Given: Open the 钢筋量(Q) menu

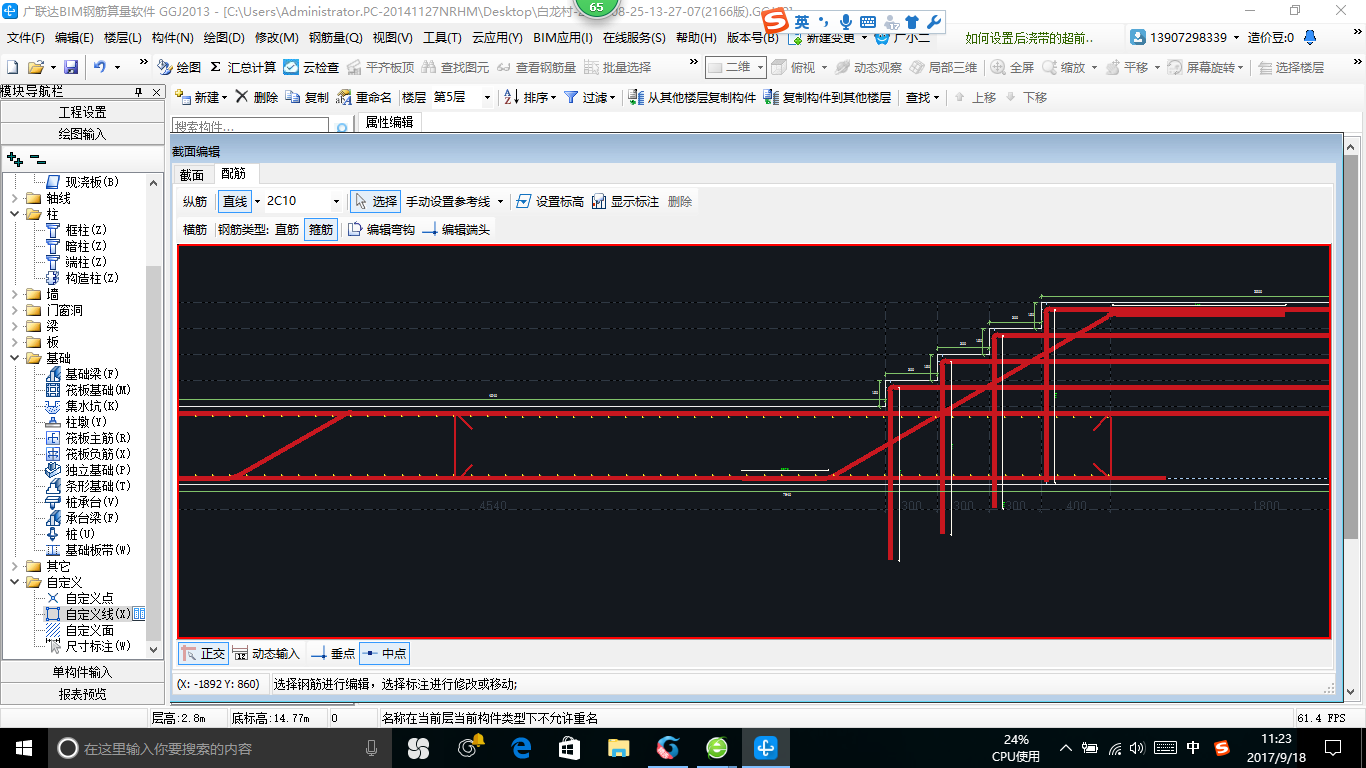Looking at the screenshot, I should pyautogui.click(x=335, y=38).
